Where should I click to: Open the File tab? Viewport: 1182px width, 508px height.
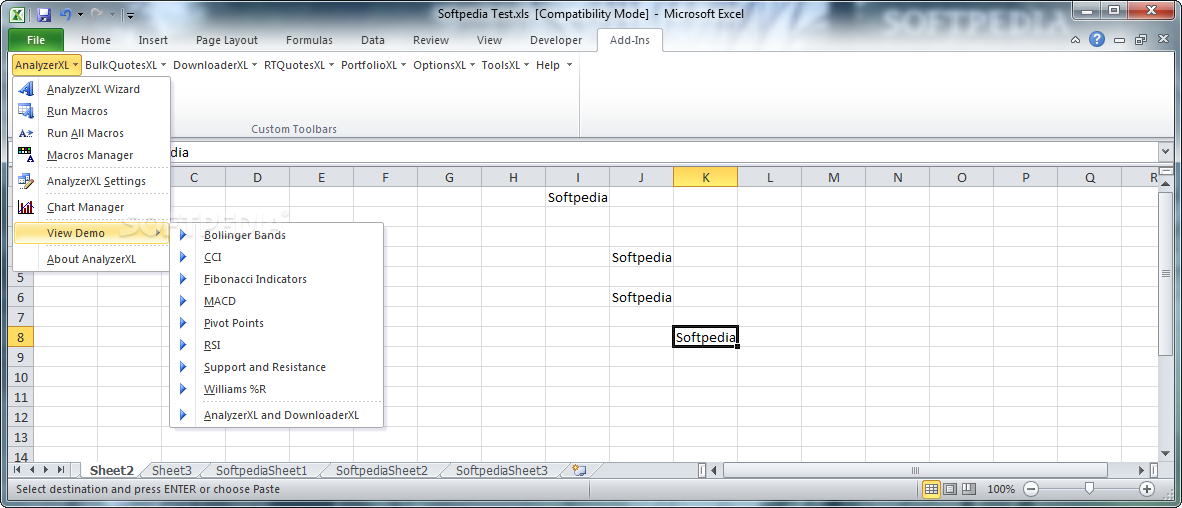coord(35,40)
